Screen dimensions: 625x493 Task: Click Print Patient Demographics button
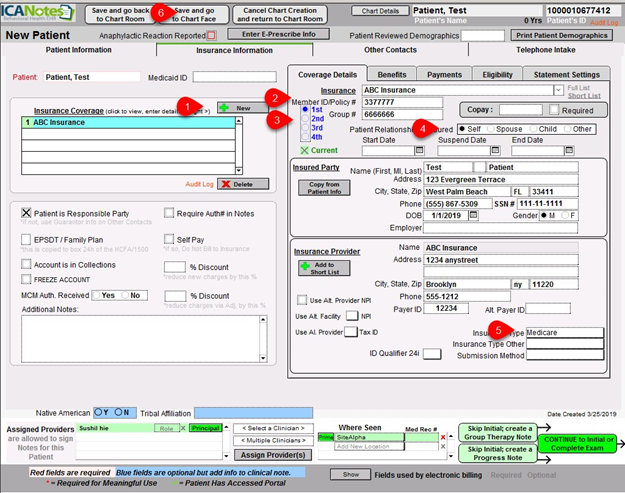pyautogui.click(x=563, y=35)
